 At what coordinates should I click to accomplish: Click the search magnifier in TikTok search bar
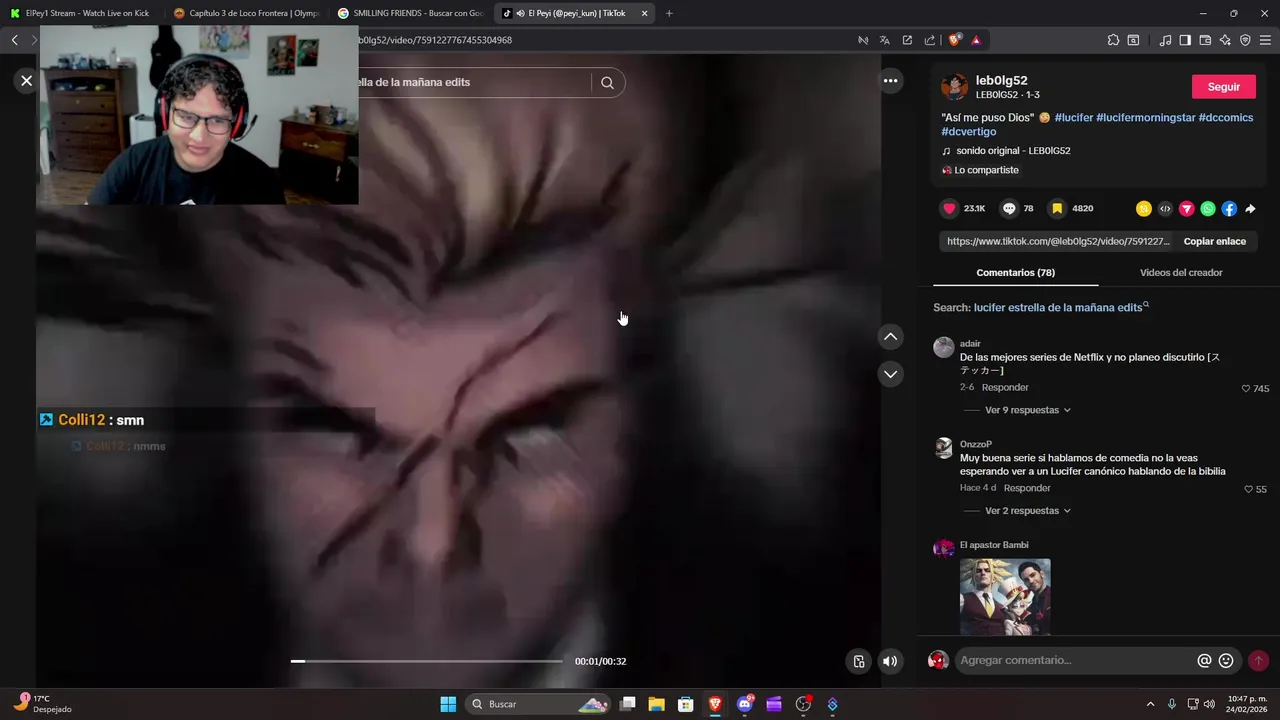coord(607,83)
